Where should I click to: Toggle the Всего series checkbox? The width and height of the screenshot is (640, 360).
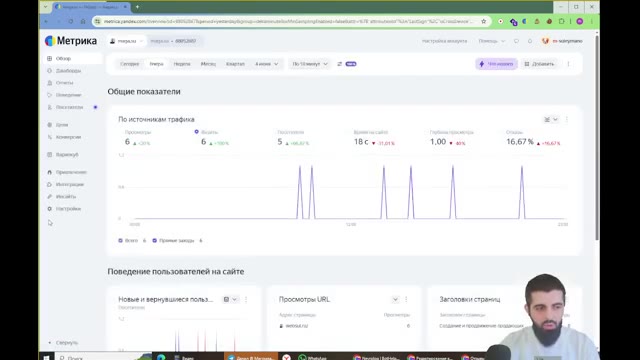[x=120, y=240]
